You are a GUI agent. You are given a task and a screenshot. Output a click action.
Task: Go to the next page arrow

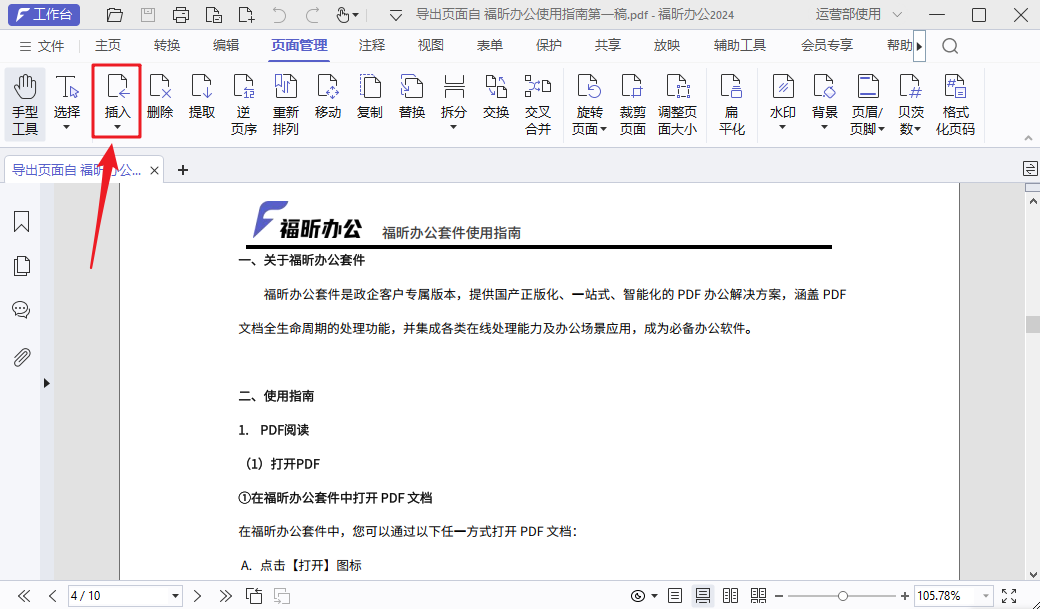click(198, 596)
